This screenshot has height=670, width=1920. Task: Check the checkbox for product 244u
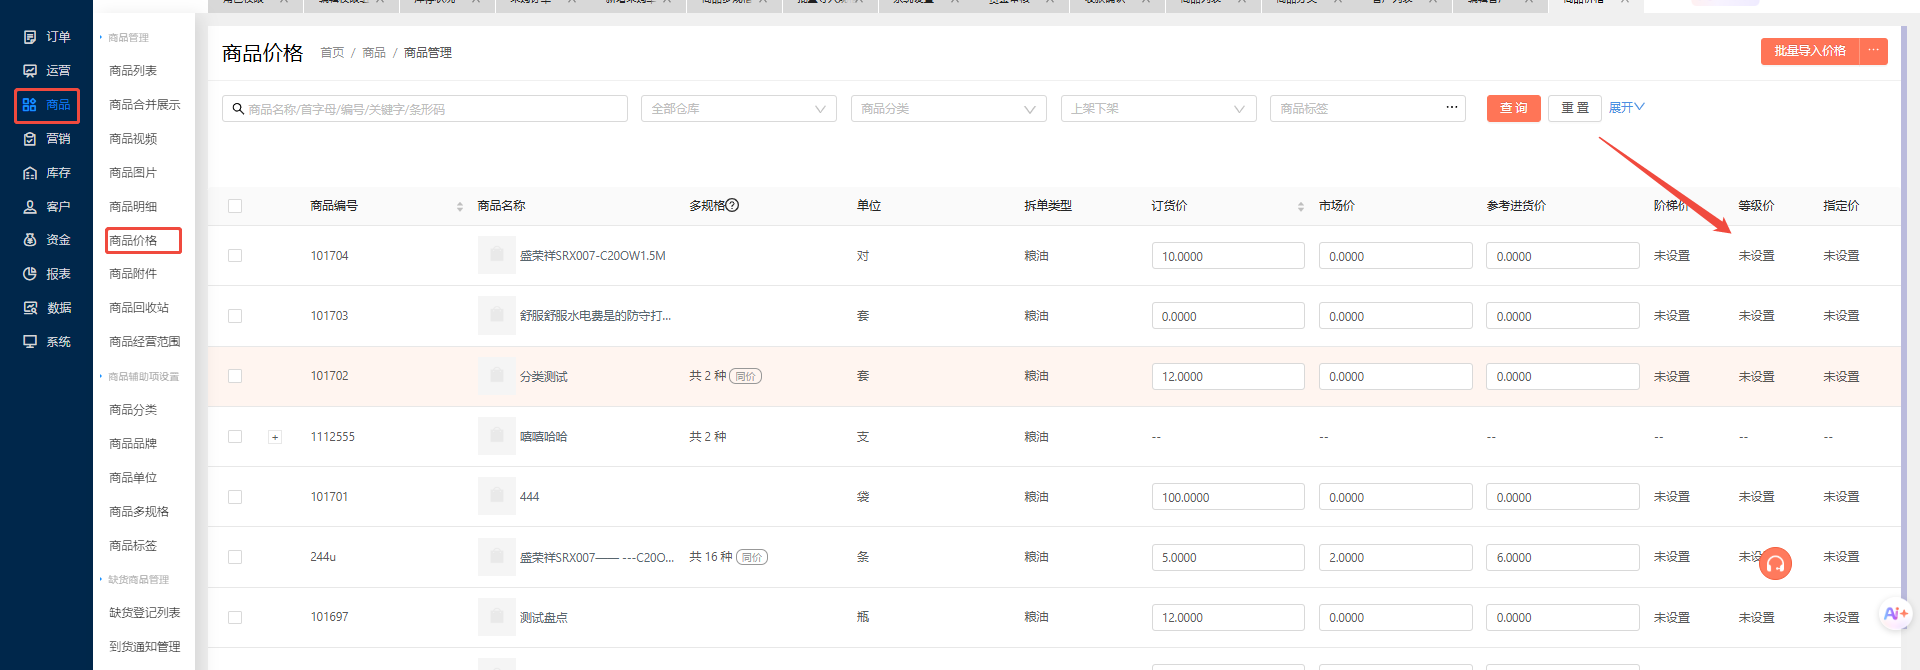click(235, 557)
